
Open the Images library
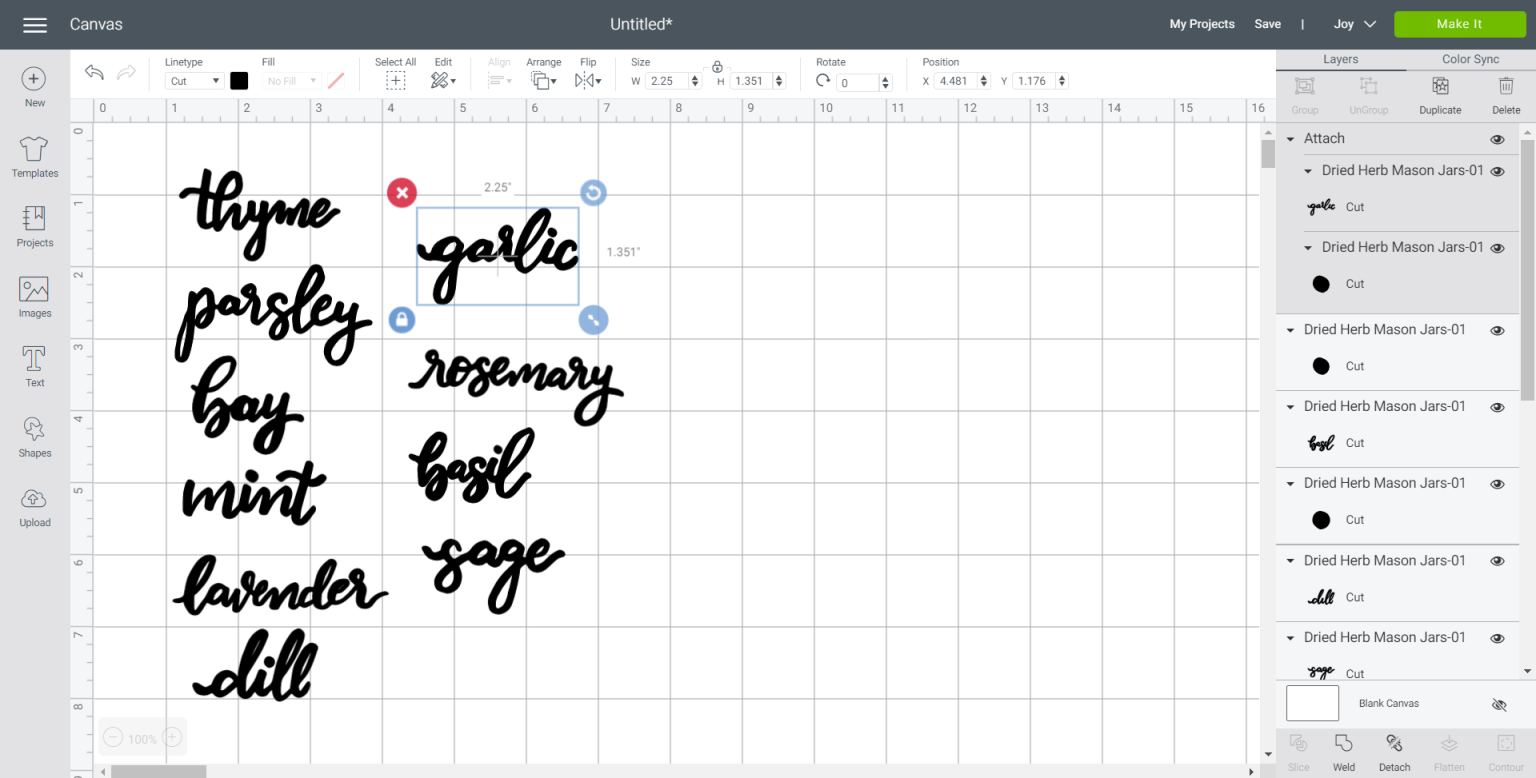click(x=34, y=297)
